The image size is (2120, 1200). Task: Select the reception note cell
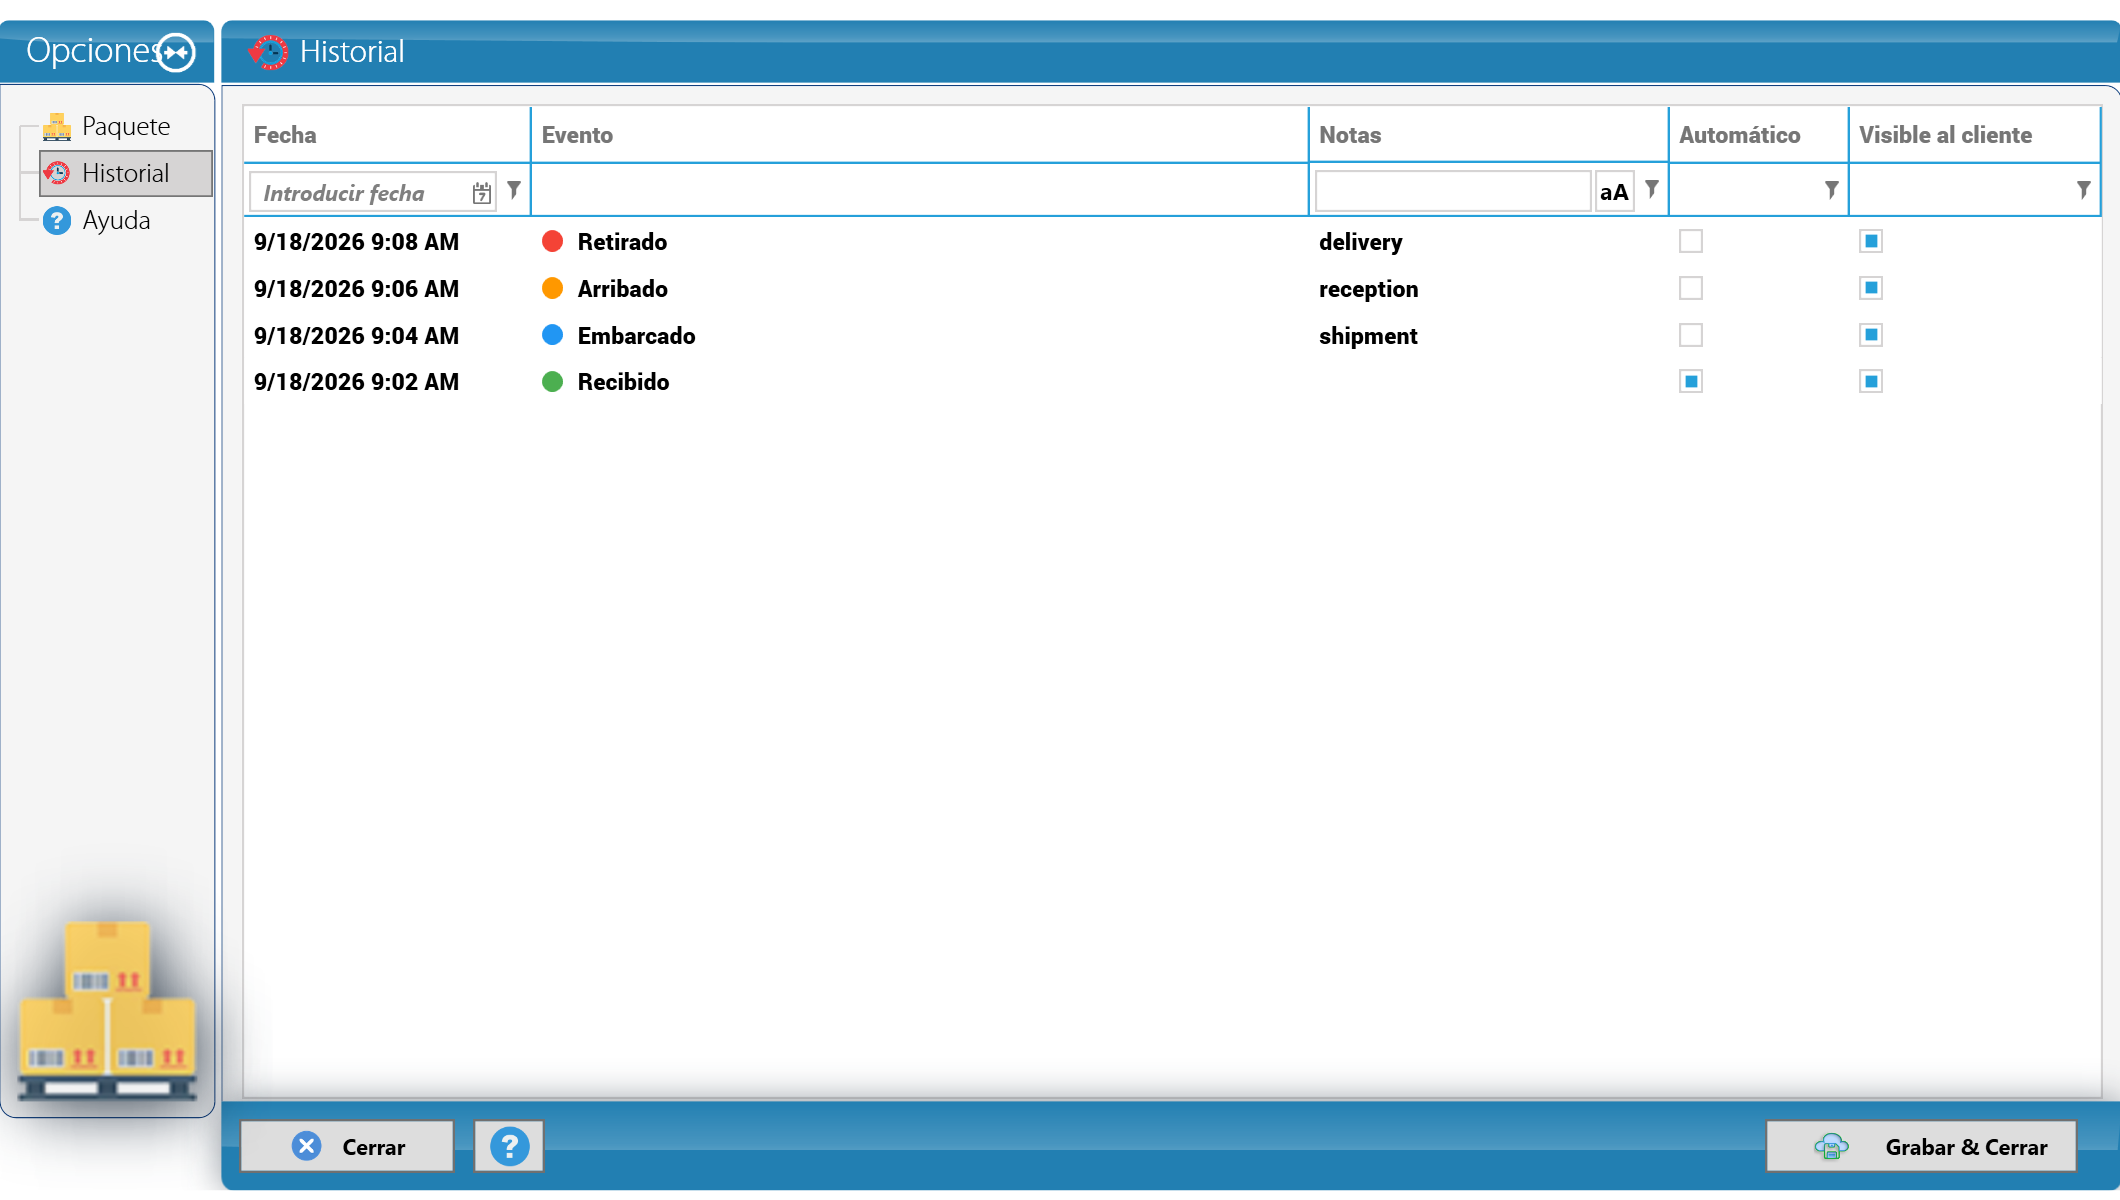(x=1369, y=289)
